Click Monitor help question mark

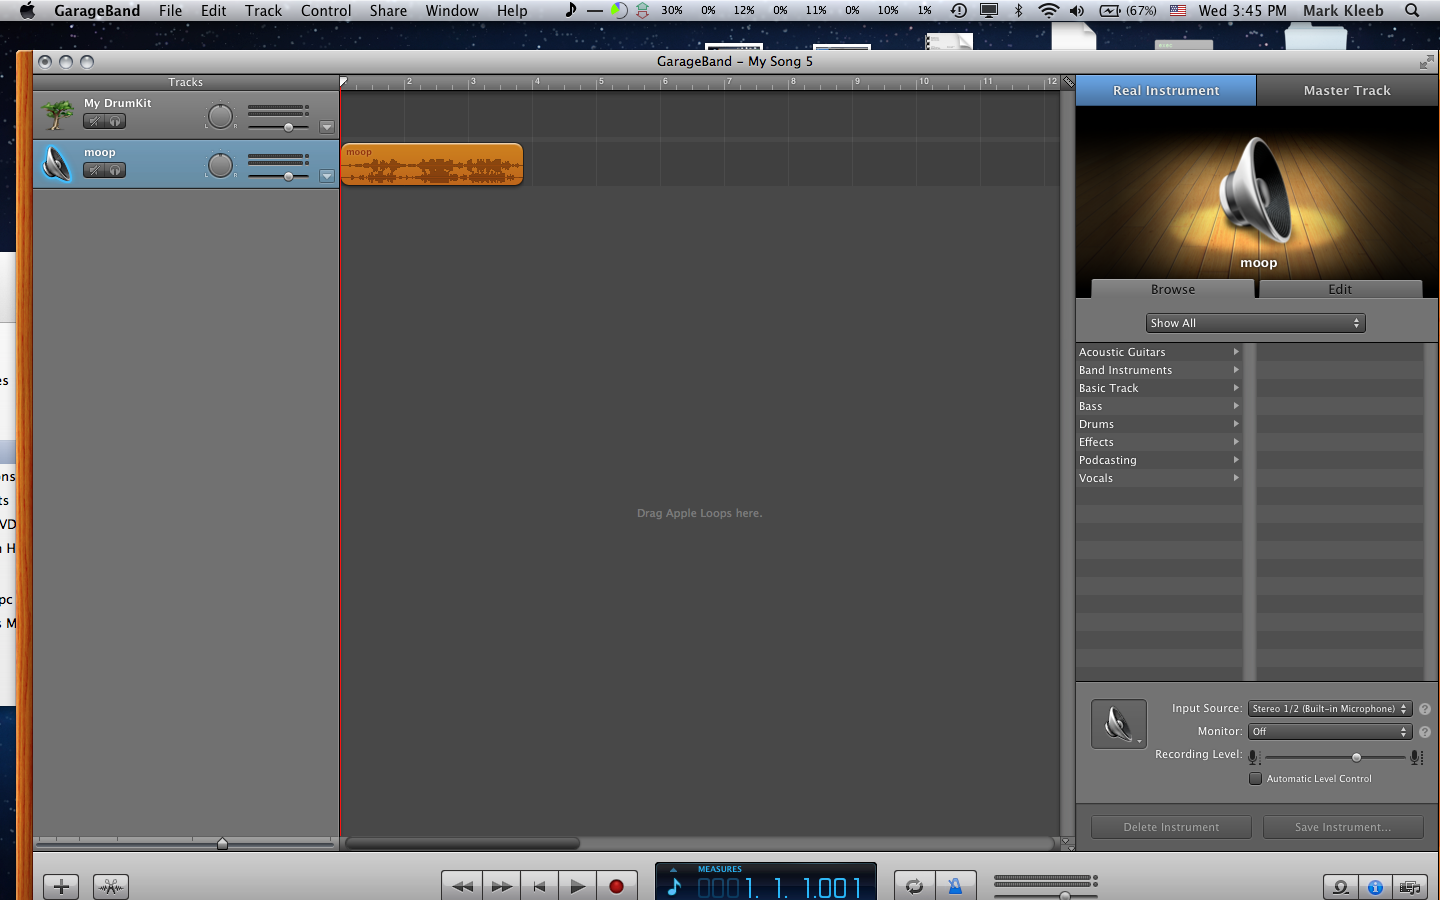click(1425, 732)
